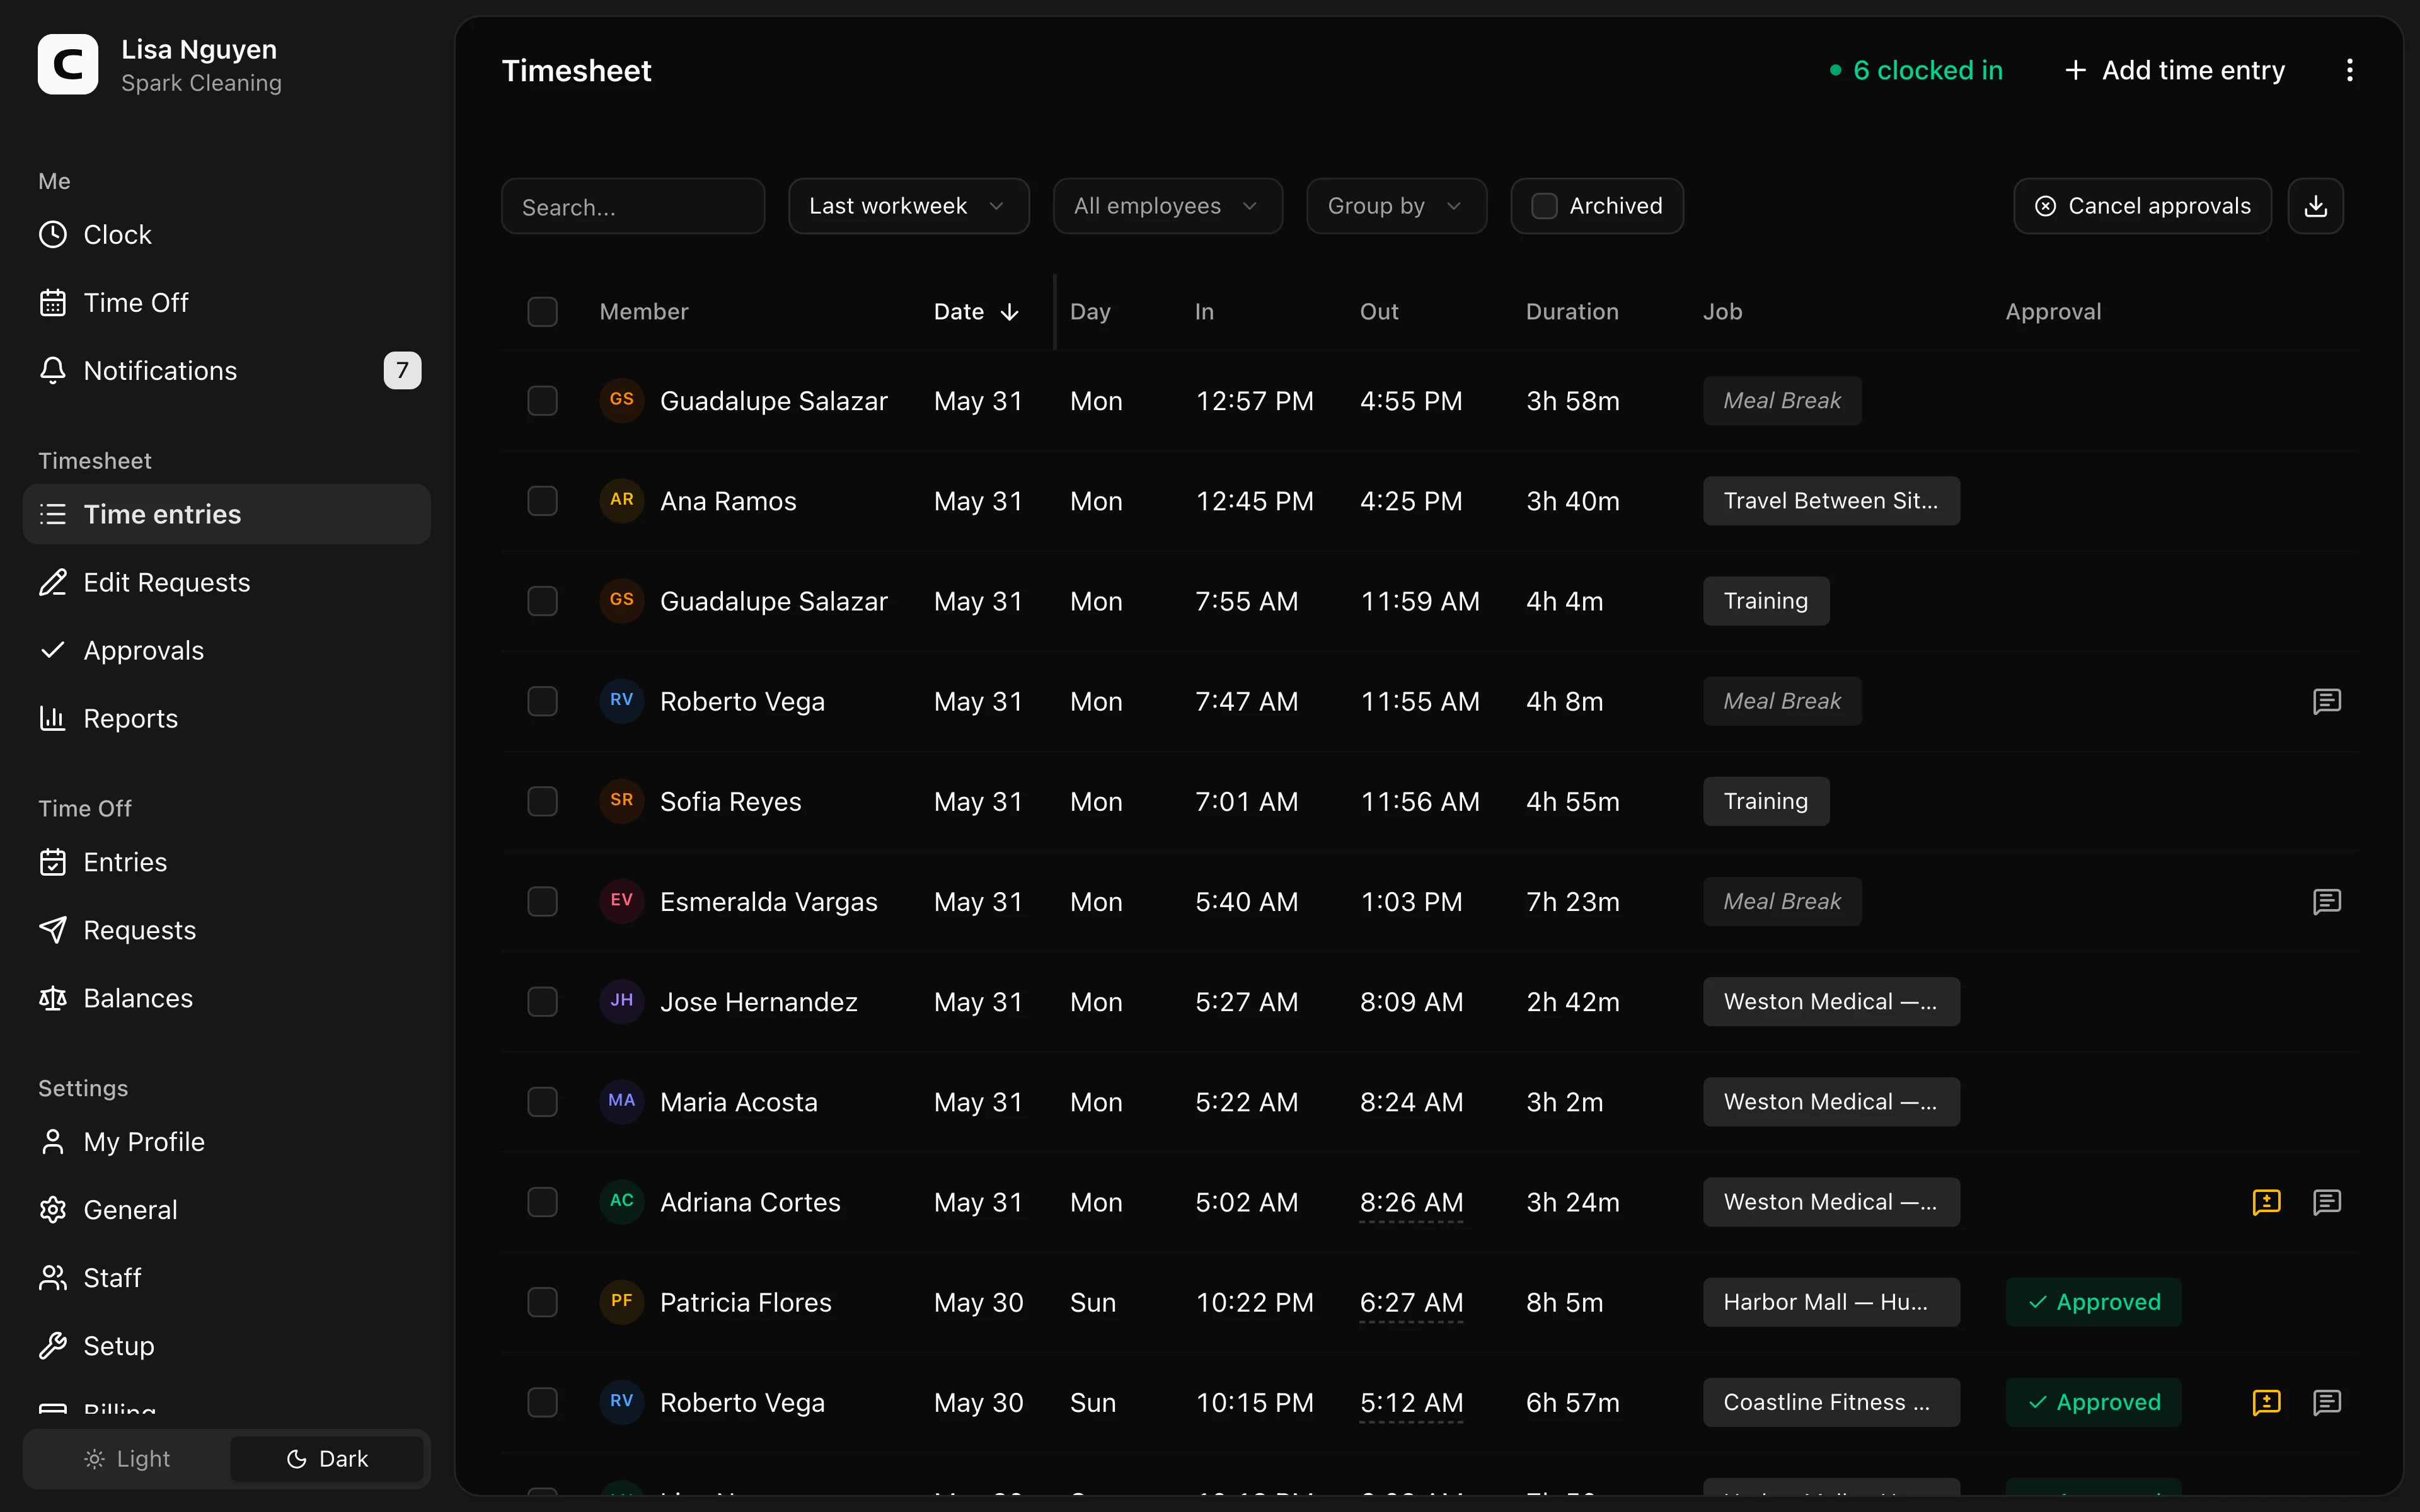Screen dimensions: 2420x1512
Task: Open Training job tag on Sofia Reyes row
Action: point(1766,801)
